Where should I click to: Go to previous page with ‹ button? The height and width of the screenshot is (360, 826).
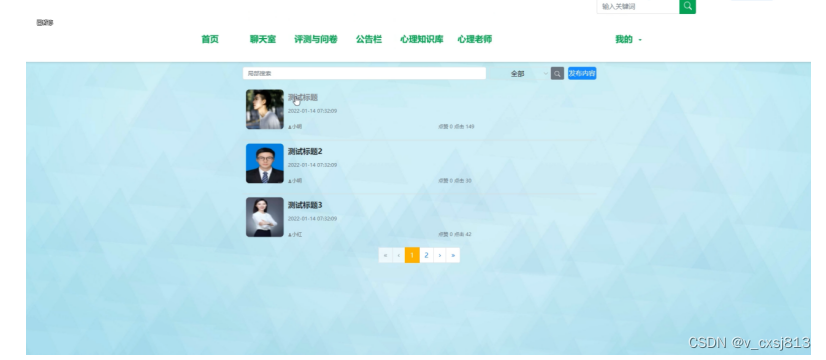pyautogui.click(x=399, y=255)
